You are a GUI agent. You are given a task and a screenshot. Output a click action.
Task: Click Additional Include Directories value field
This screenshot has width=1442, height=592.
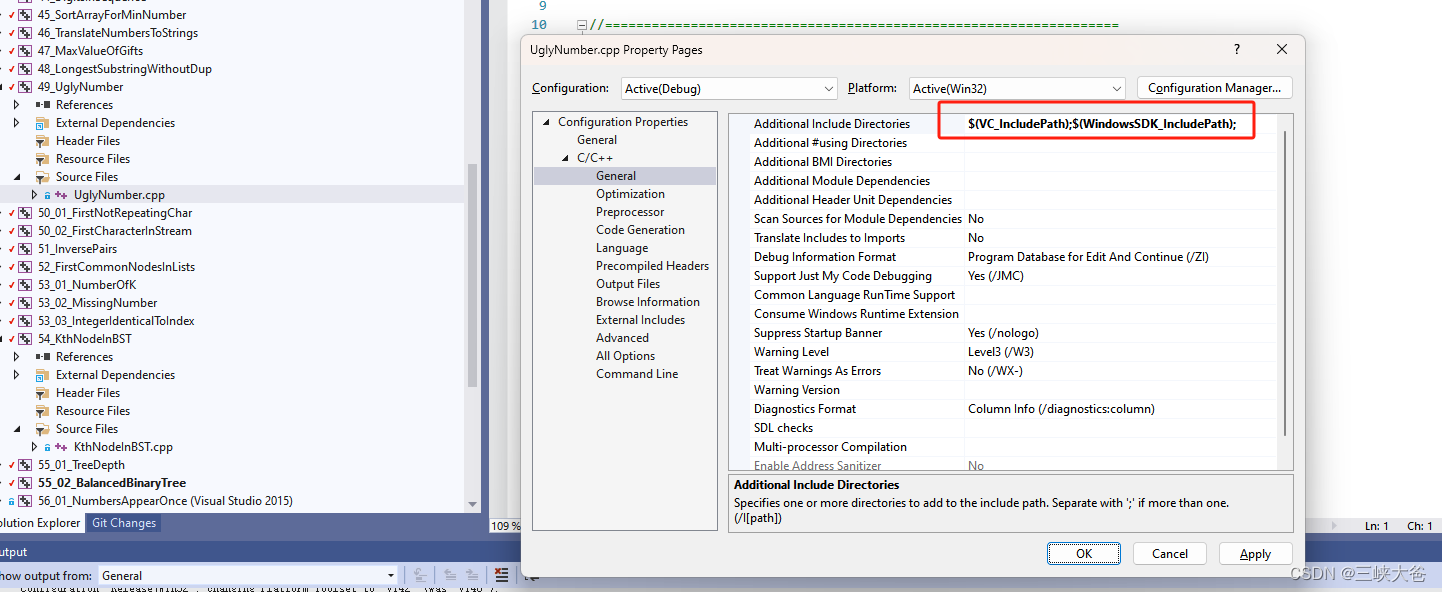[1120, 124]
